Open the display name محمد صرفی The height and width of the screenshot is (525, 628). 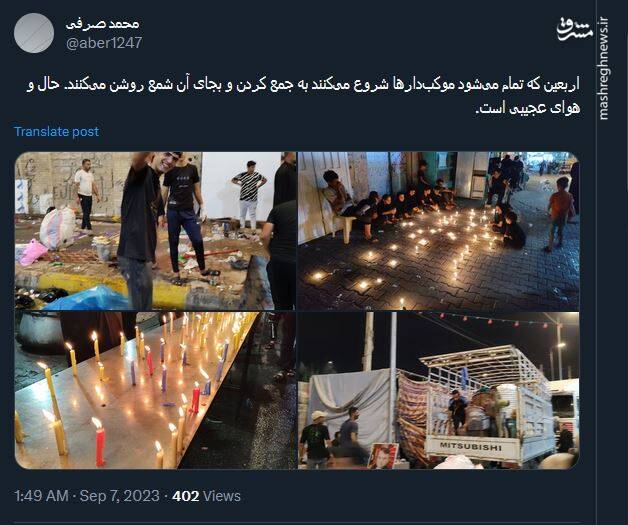click(103, 24)
